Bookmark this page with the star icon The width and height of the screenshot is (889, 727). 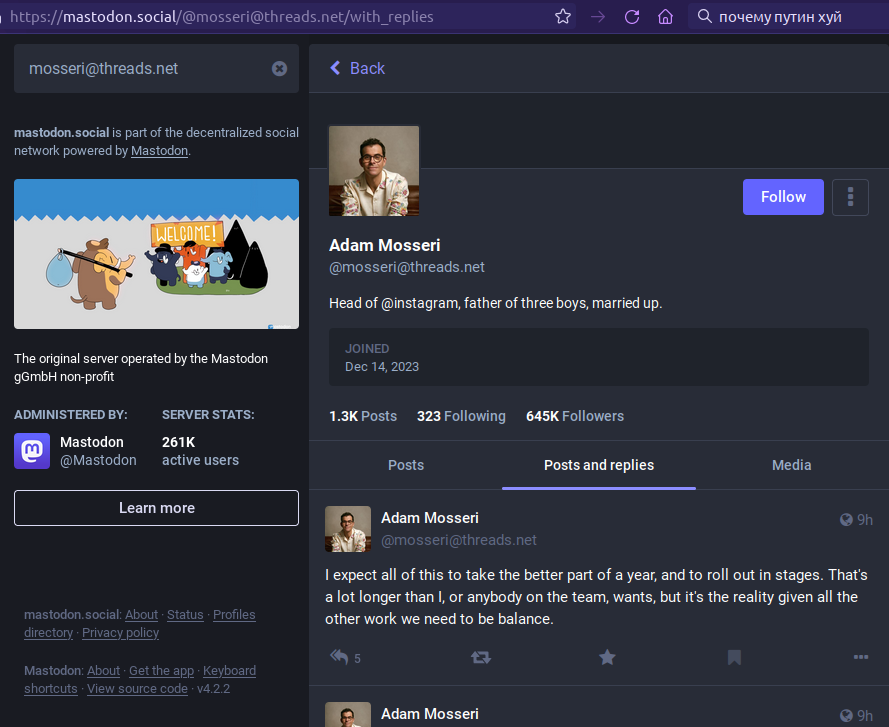tap(562, 16)
